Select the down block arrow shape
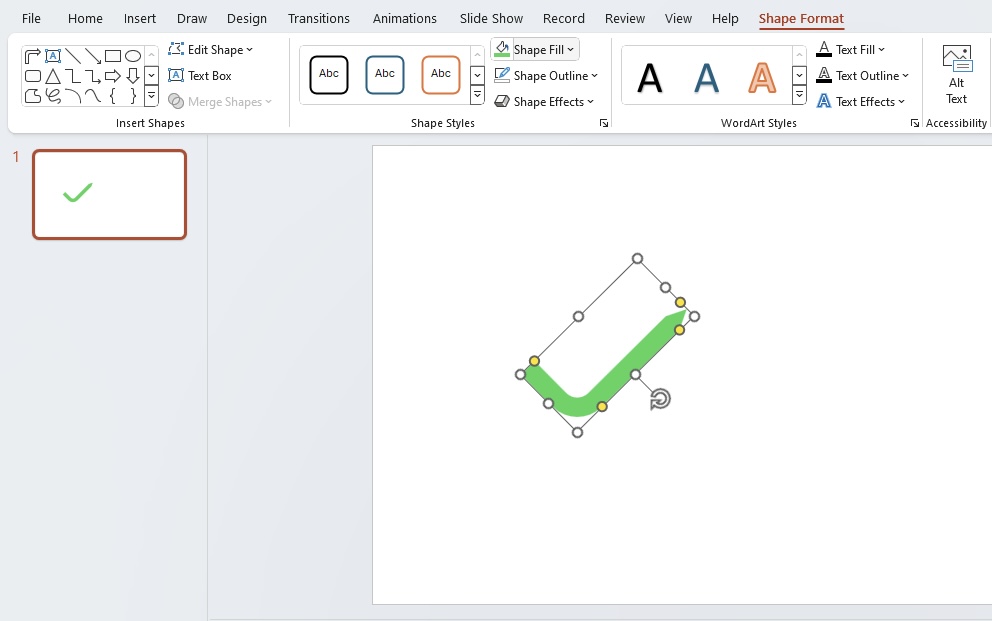Image resolution: width=992 pixels, height=621 pixels. pos(133,77)
